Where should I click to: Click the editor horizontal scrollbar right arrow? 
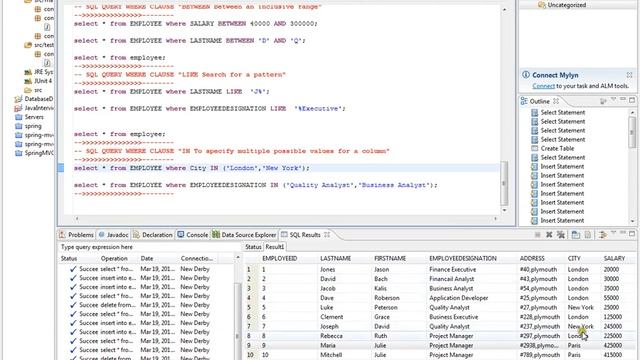[x=496, y=219]
